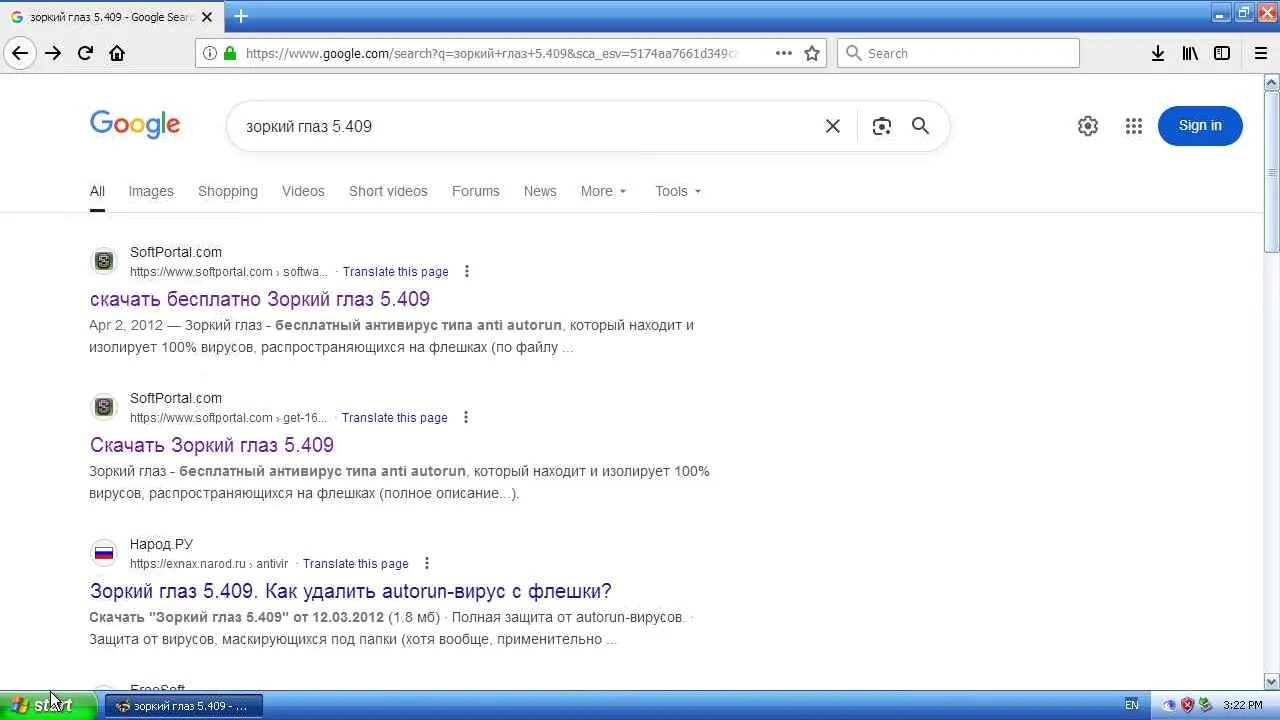Translate the second SoftPortal result page
Image resolution: width=1280 pixels, height=720 pixels.
394,418
